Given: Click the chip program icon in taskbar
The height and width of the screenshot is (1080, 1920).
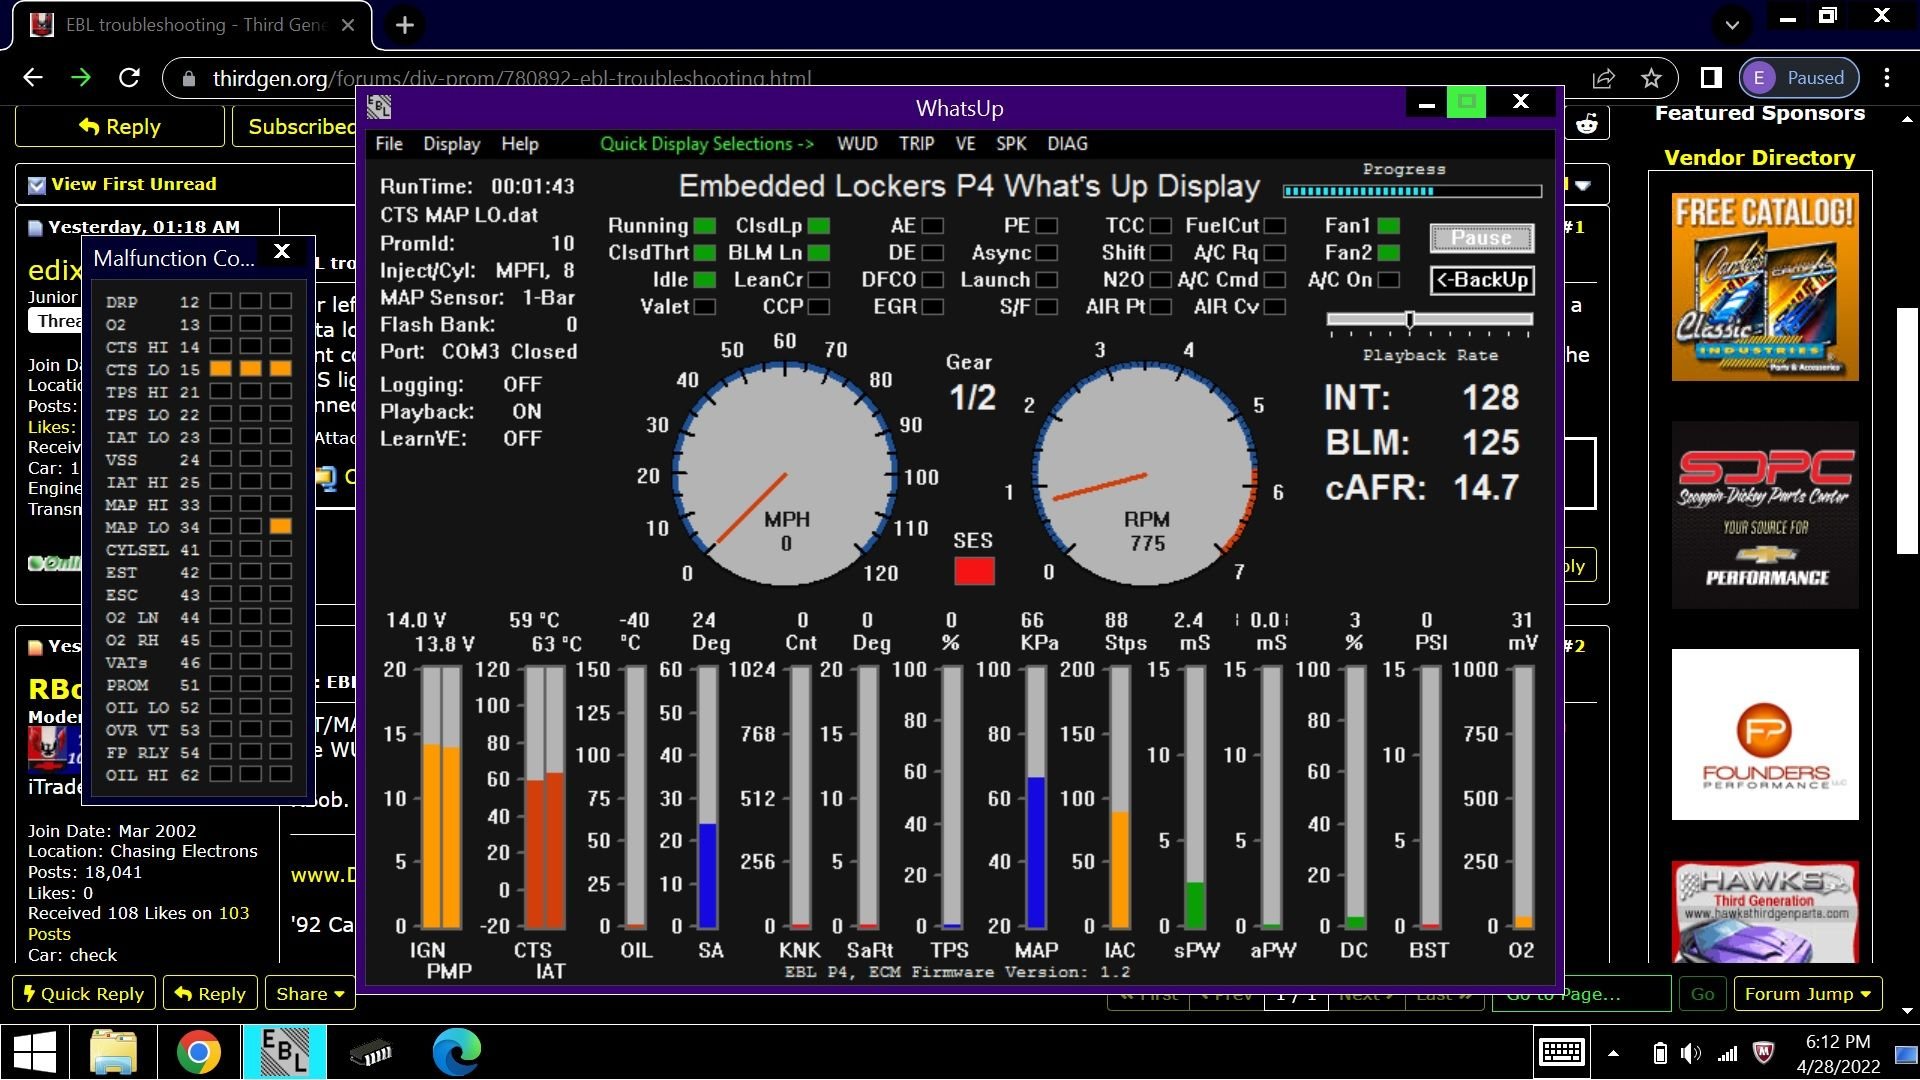Looking at the screenshot, I should tap(371, 1052).
